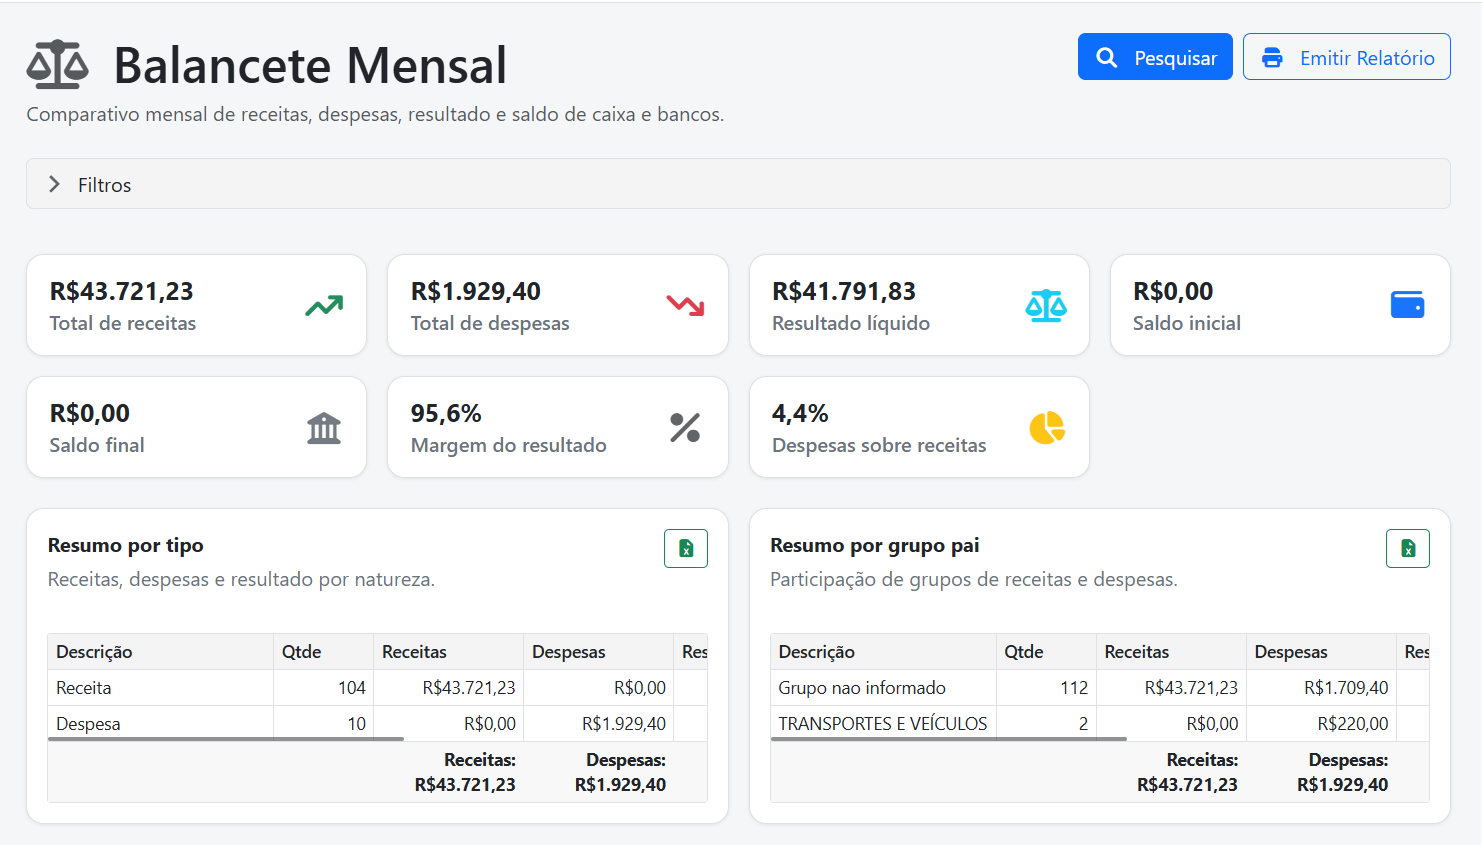Click the blue wallet icon on Saldo inicial

click(x=1407, y=305)
